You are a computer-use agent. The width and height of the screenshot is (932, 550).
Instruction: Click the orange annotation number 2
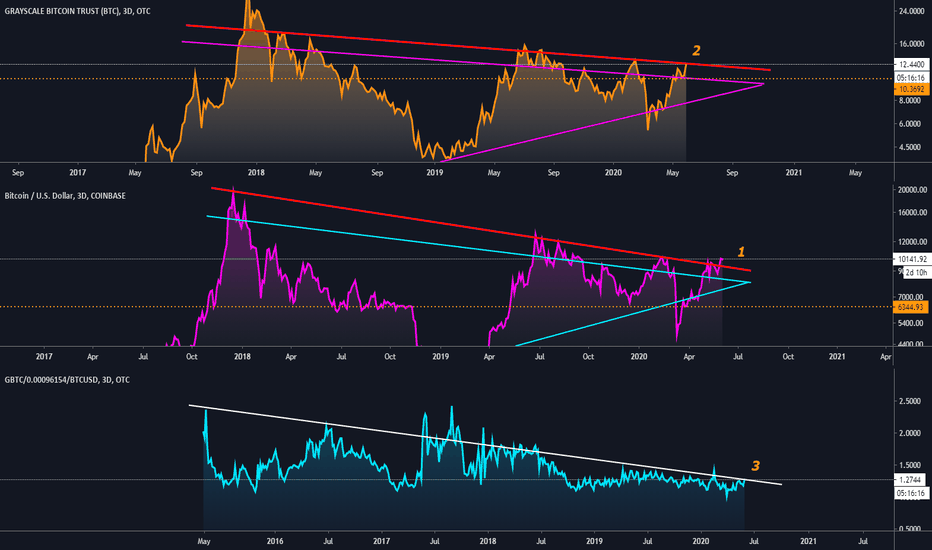point(696,51)
